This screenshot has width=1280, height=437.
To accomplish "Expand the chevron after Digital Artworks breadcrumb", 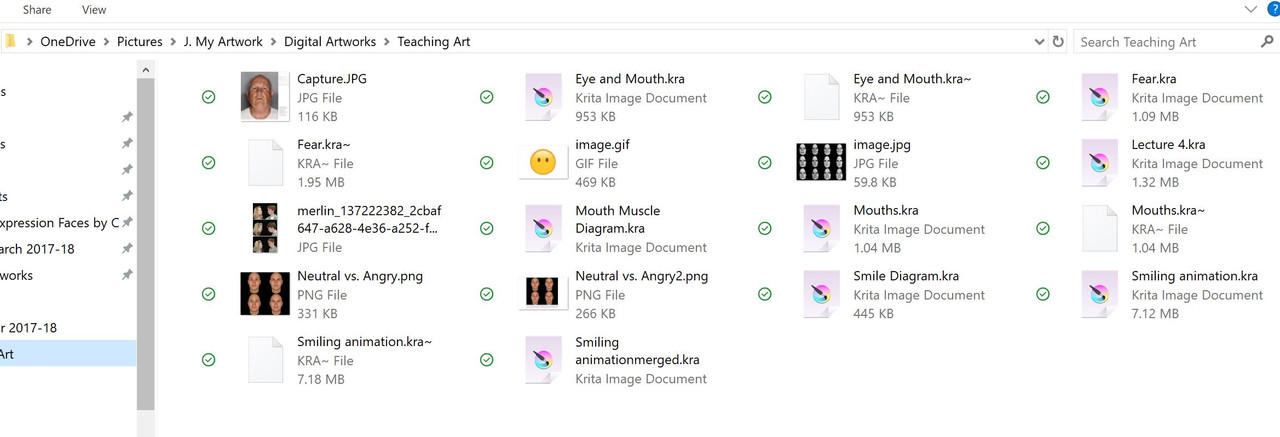I will pyautogui.click(x=387, y=42).
